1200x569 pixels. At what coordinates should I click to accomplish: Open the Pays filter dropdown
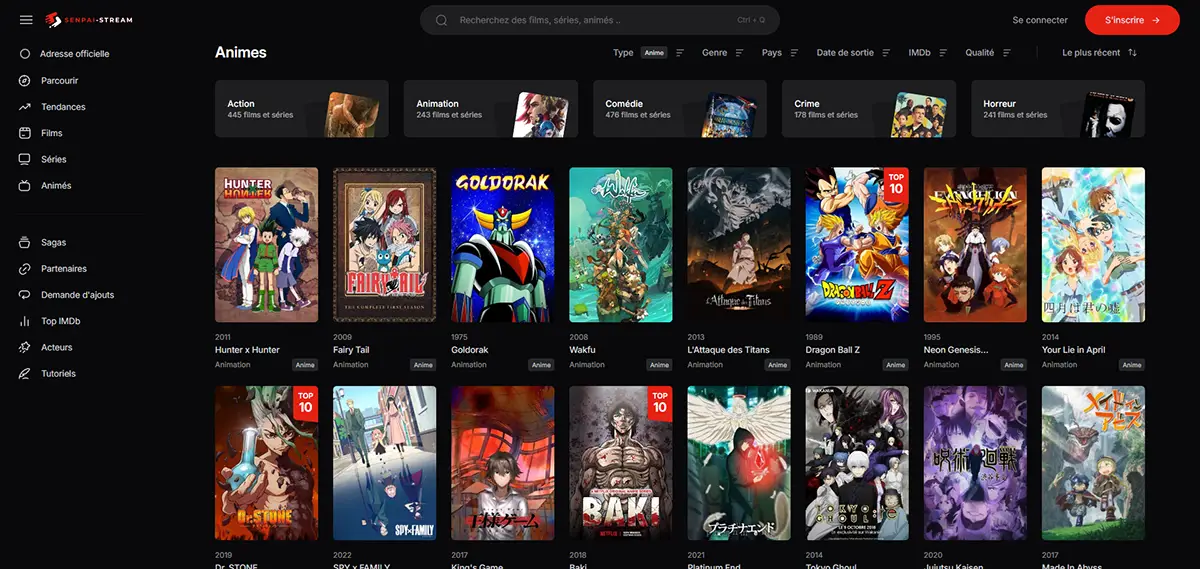click(780, 53)
